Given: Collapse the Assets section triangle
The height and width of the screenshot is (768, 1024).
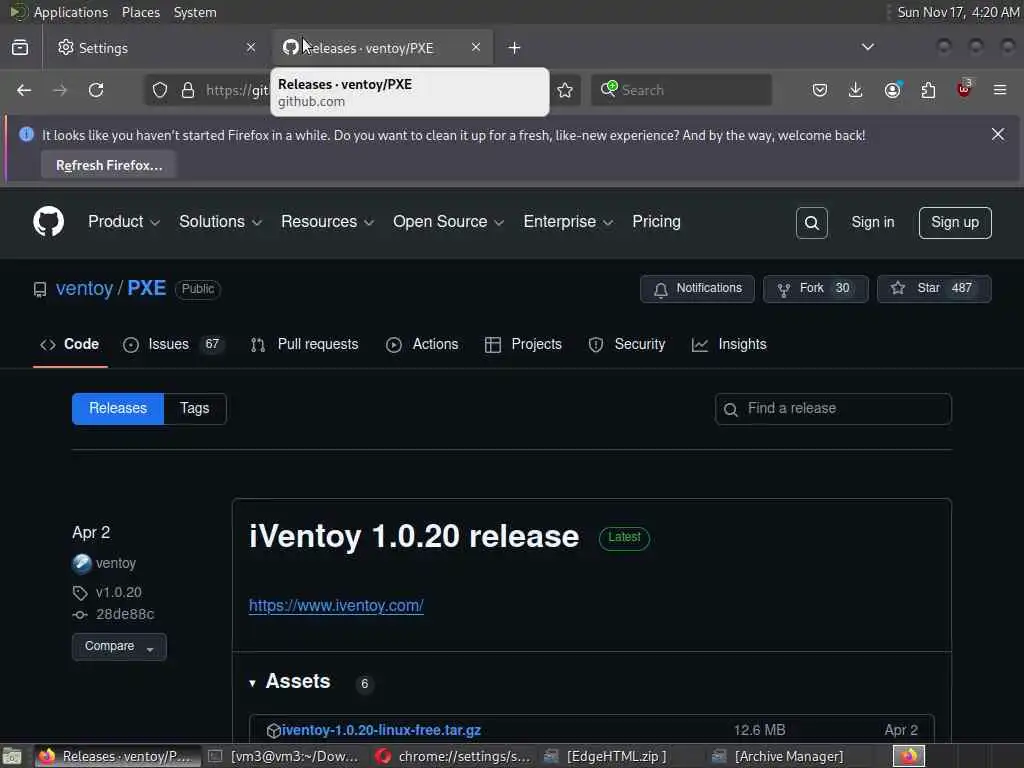Looking at the screenshot, I should [x=252, y=683].
